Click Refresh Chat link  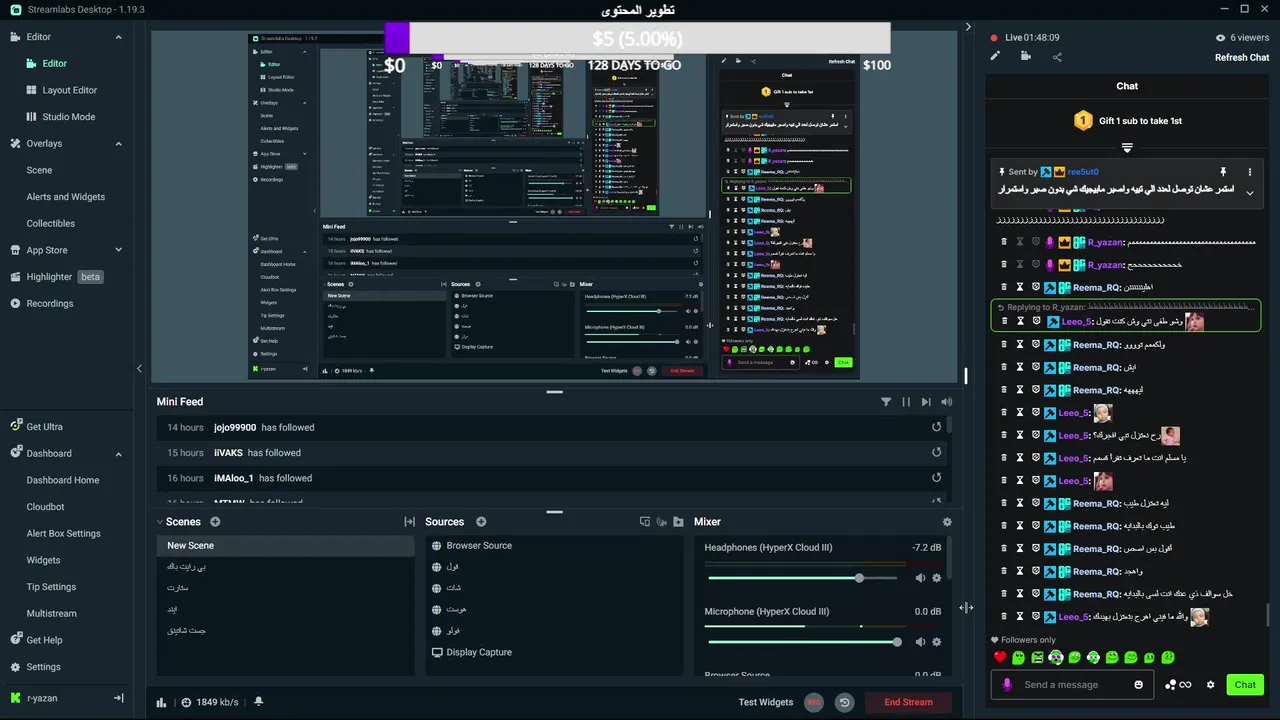(x=1242, y=57)
